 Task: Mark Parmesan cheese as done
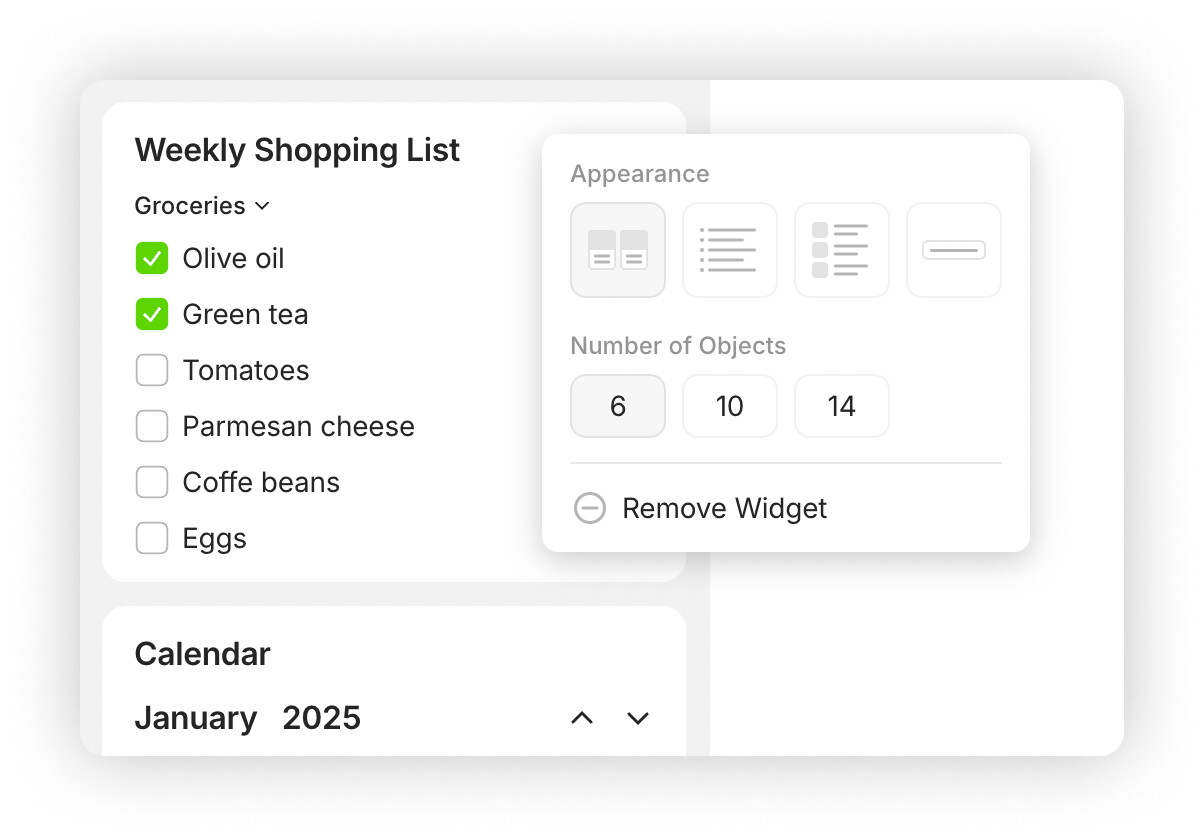click(152, 426)
